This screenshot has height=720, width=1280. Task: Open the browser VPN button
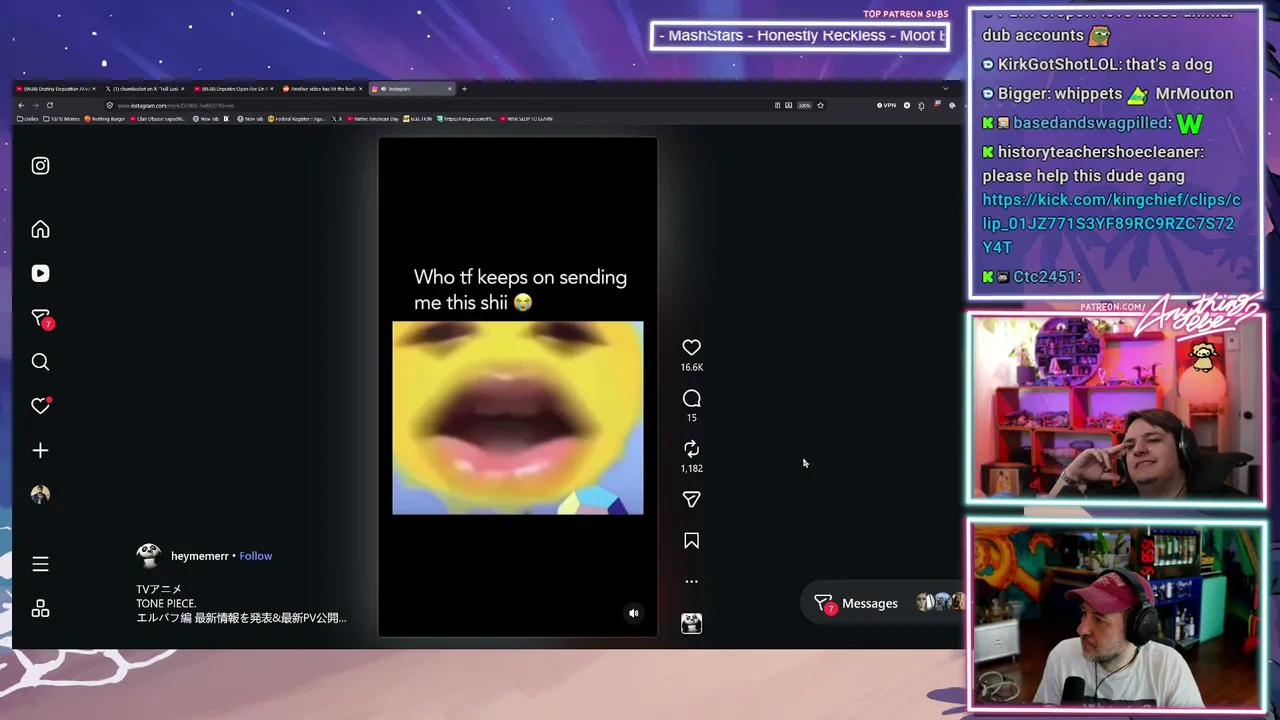coord(886,105)
